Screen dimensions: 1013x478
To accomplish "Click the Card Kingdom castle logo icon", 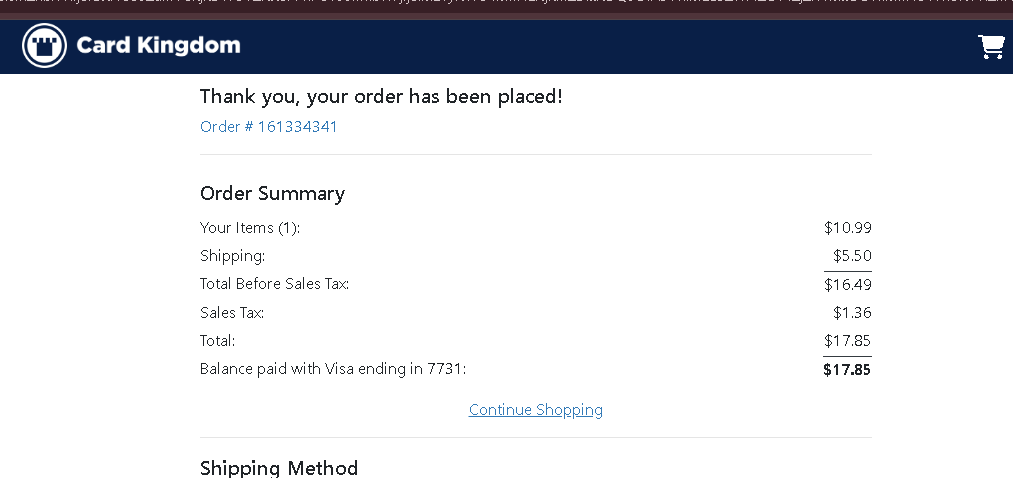I will [x=44, y=45].
